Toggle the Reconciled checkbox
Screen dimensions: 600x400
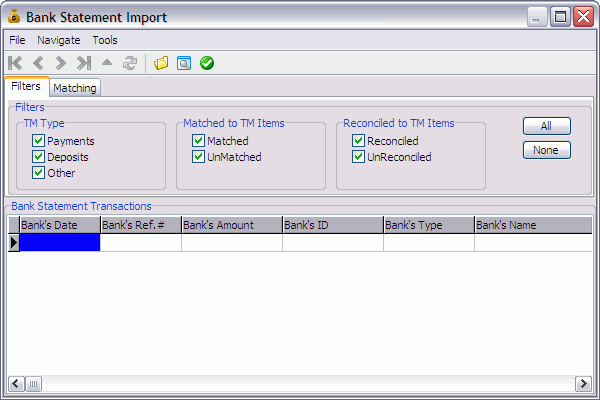pos(358,141)
